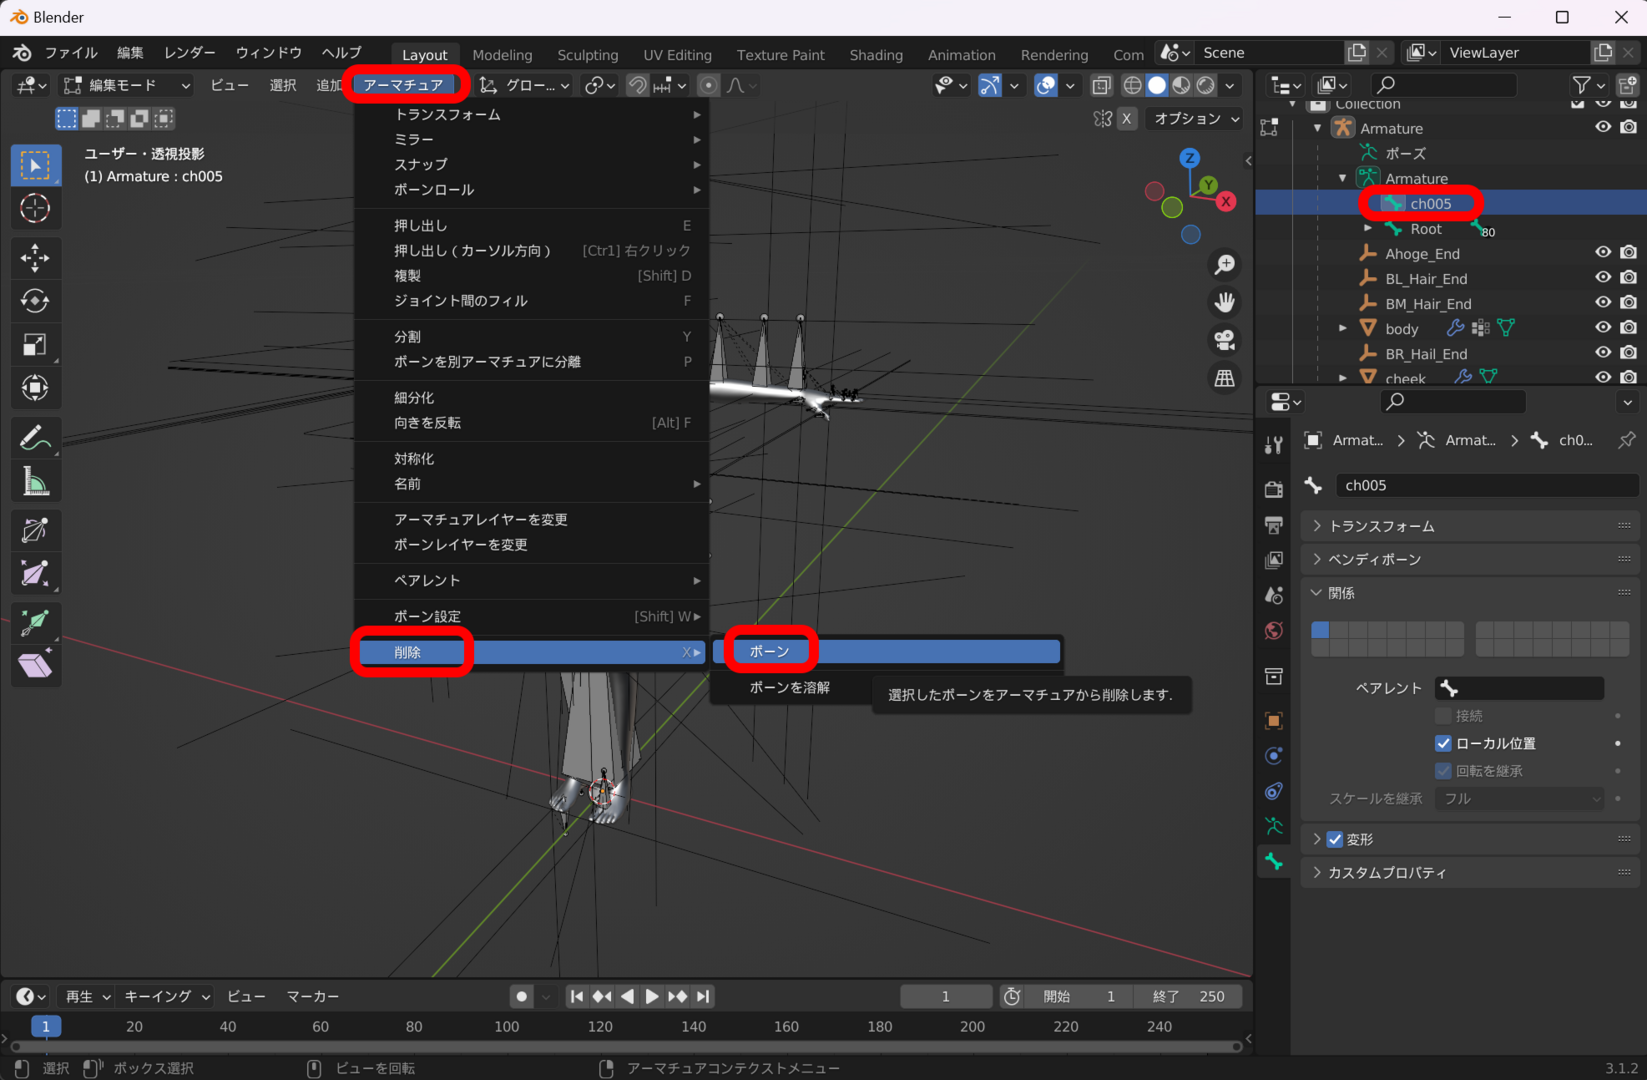Pick the Annotate pencil tool

(x=35, y=438)
